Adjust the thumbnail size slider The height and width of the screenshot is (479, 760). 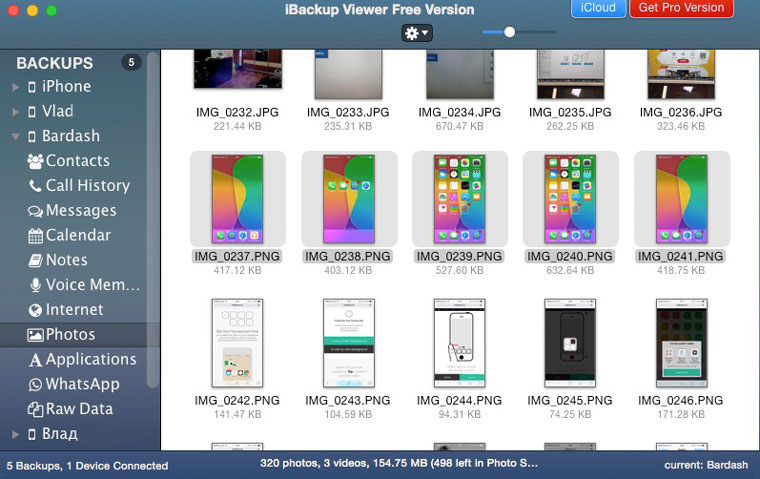[509, 32]
